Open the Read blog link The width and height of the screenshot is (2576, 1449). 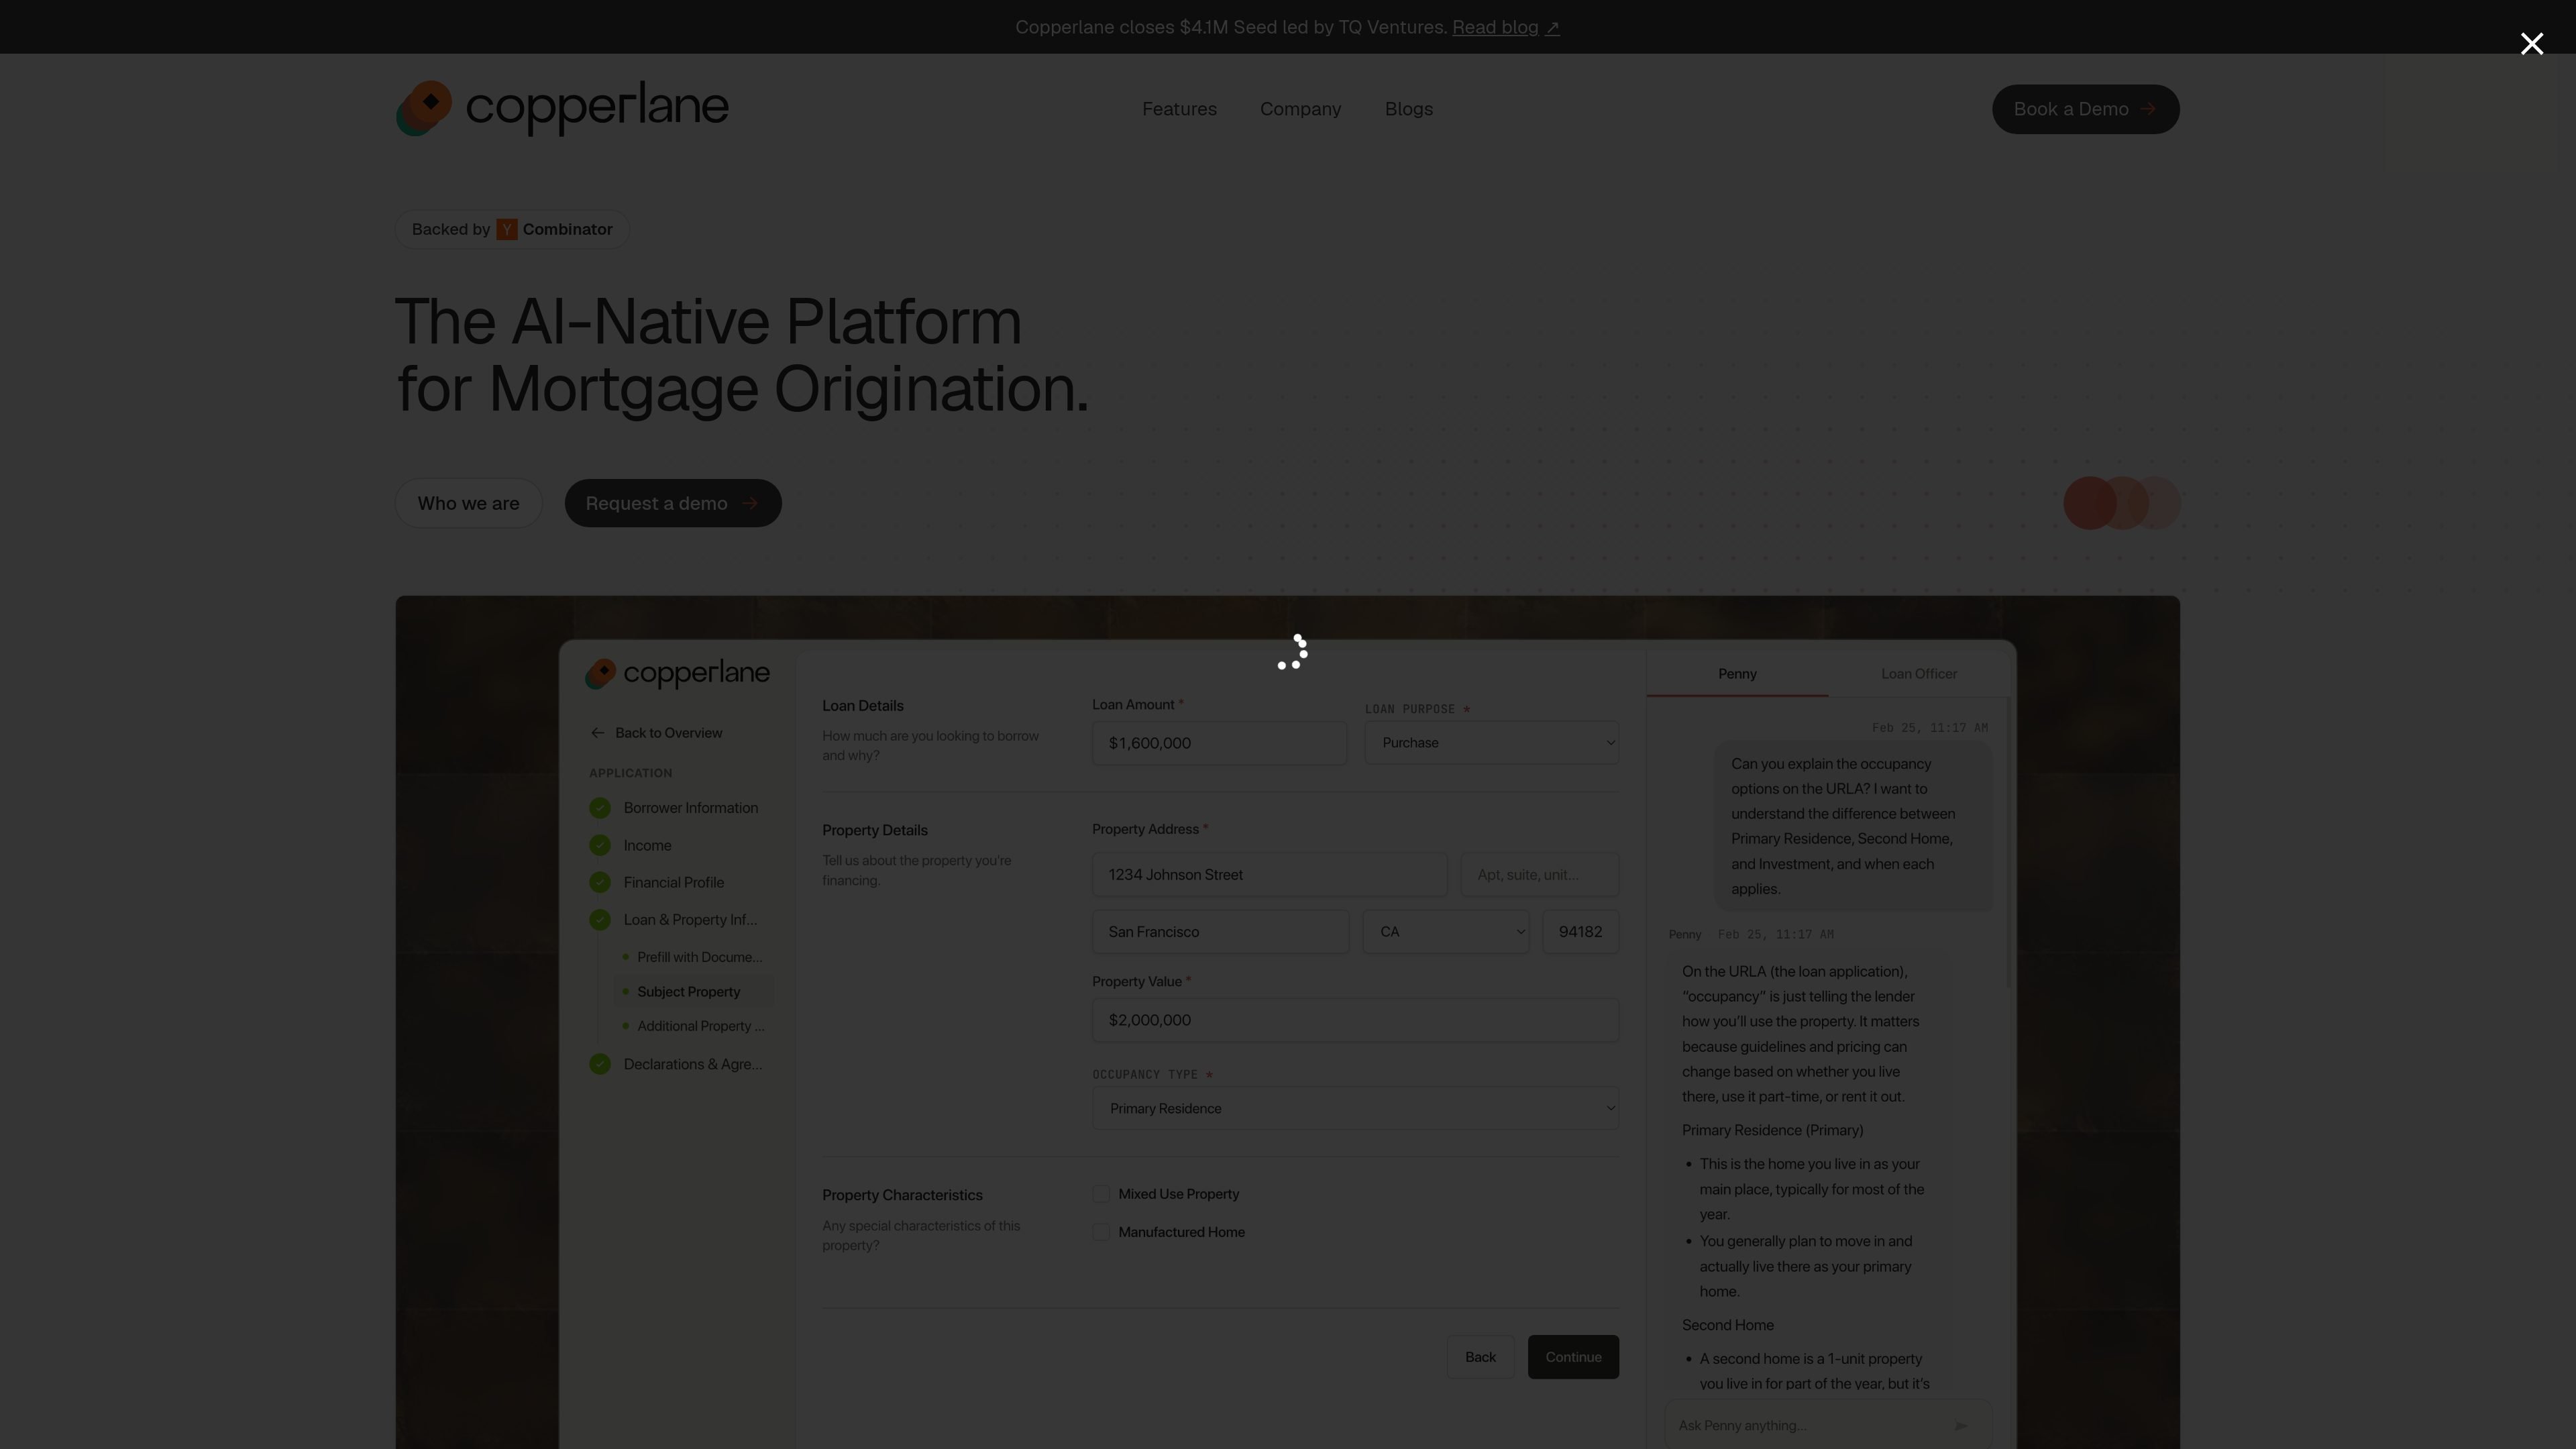coord(1495,27)
